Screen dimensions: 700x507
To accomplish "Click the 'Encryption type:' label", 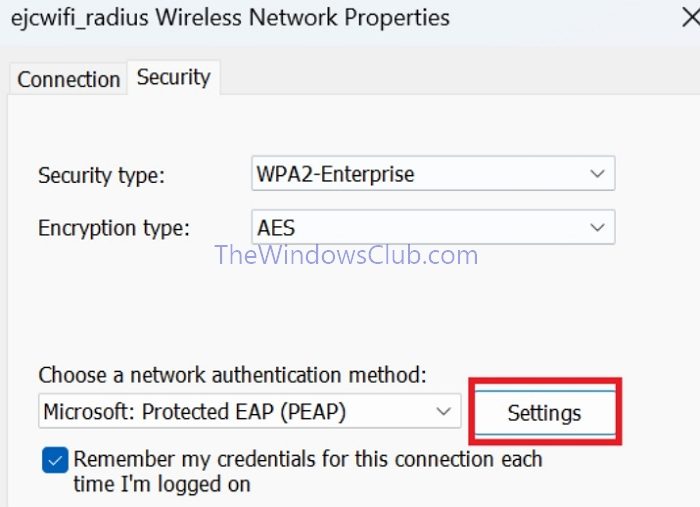I will [113, 228].
